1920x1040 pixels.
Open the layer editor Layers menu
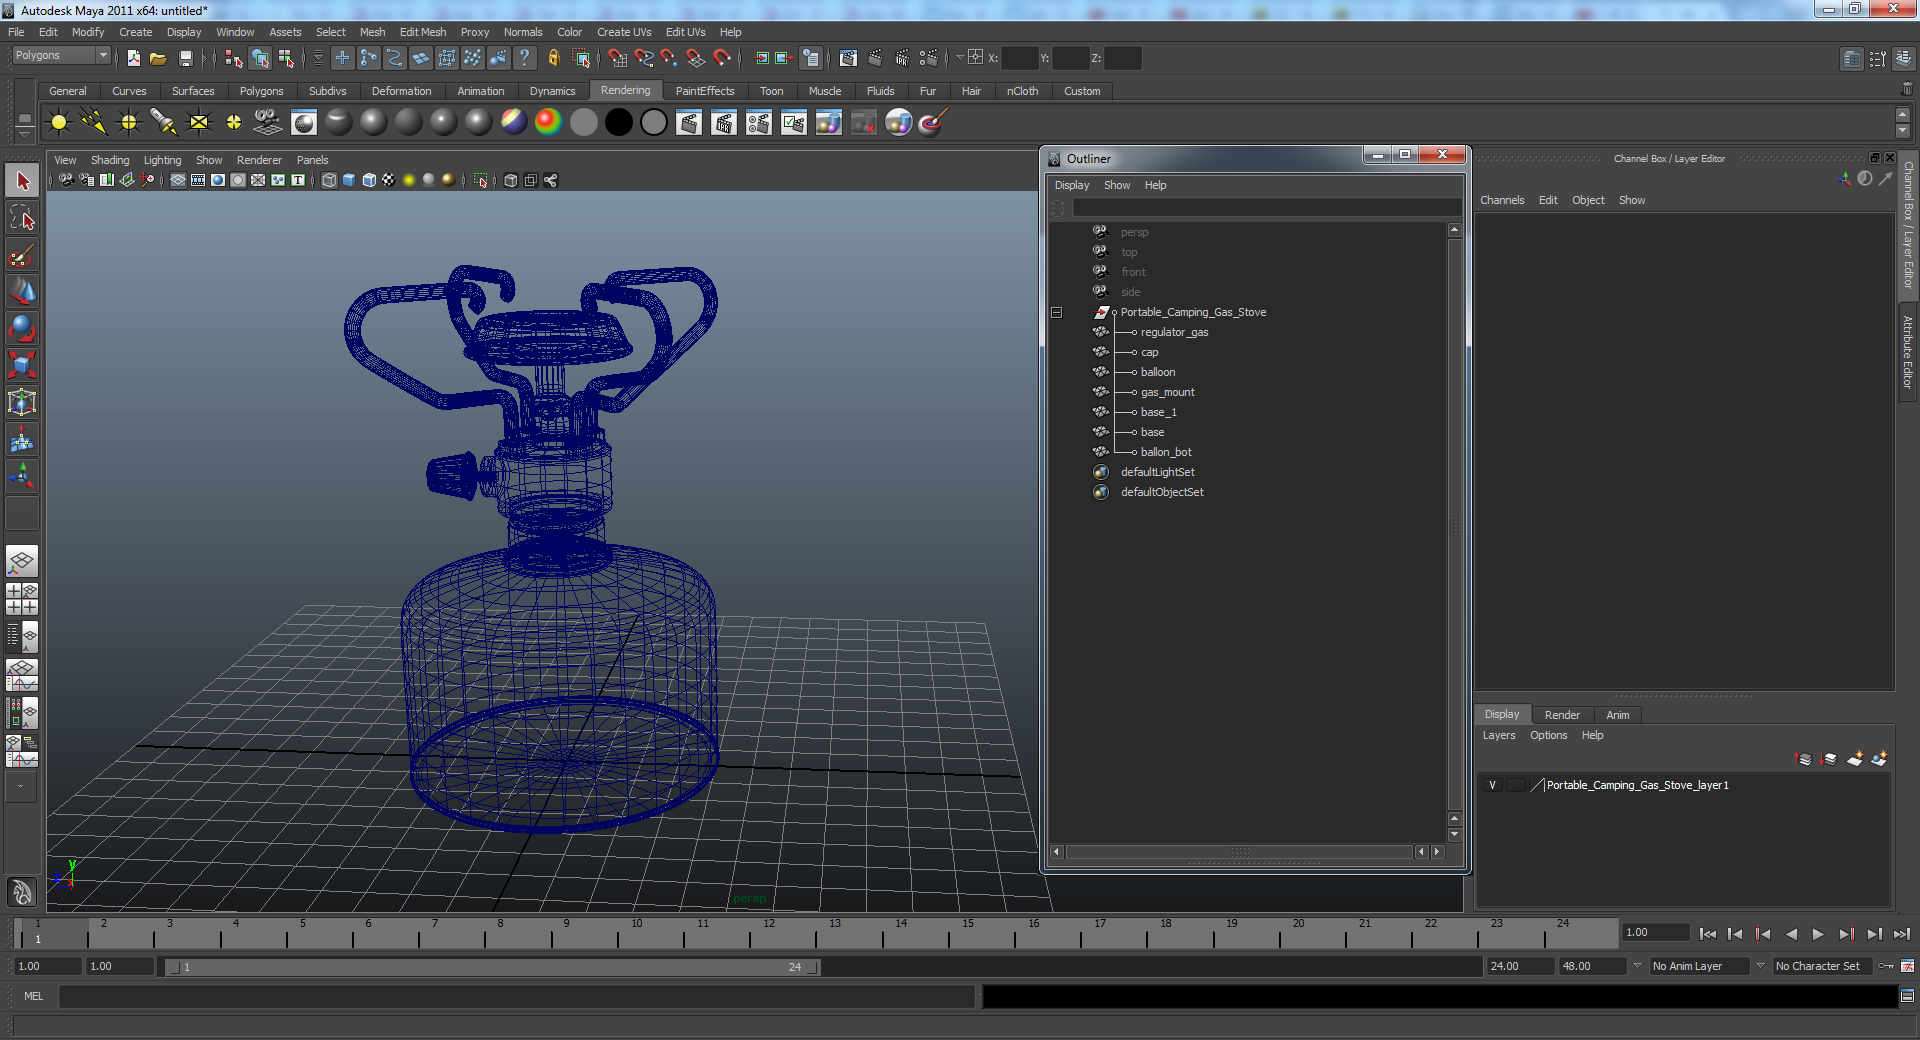pos(1498,736)
